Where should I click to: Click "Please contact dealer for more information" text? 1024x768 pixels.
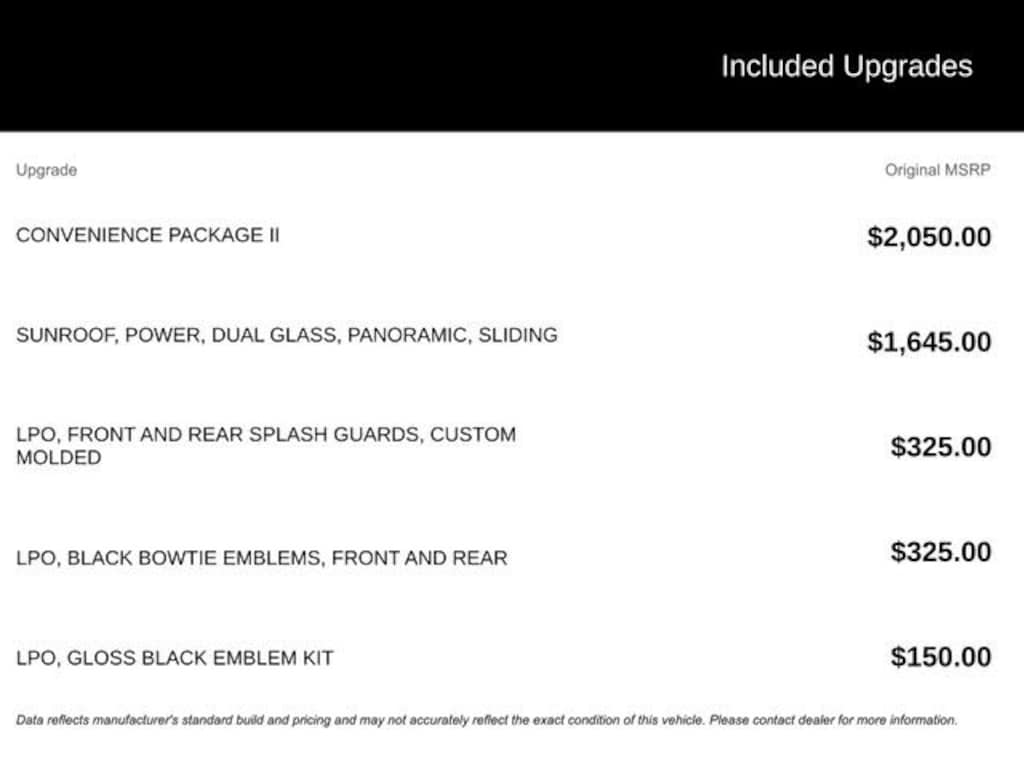[833, 719]
